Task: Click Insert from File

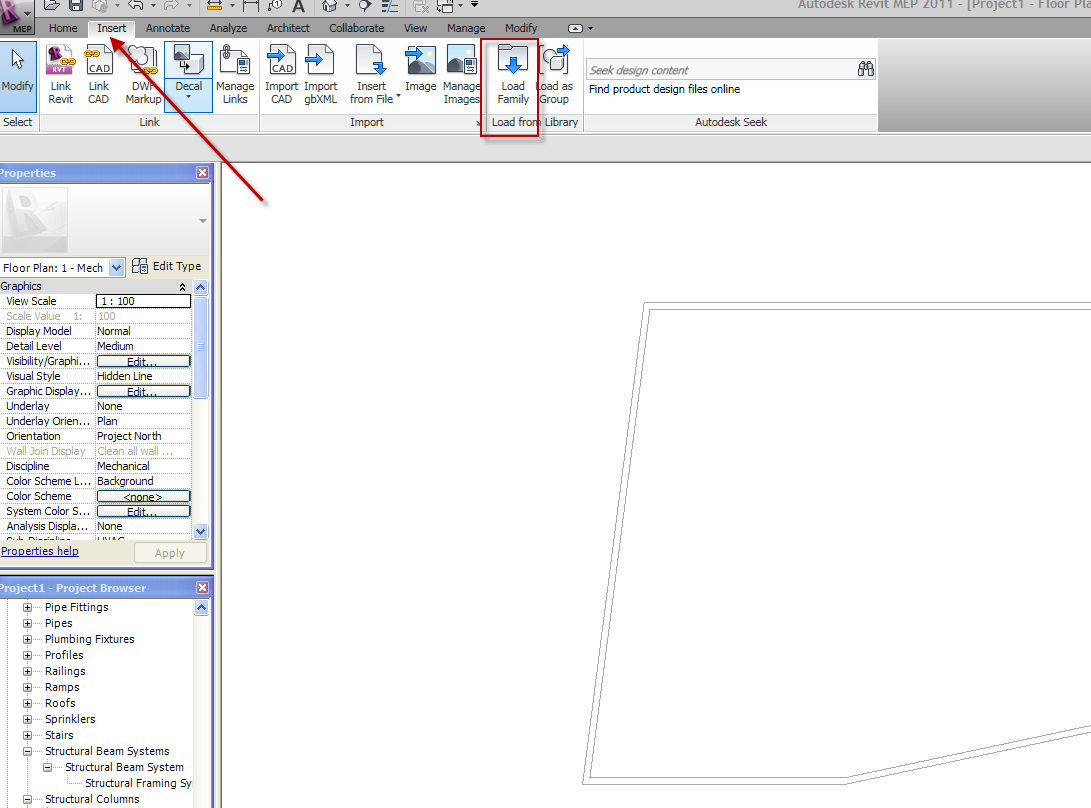Action: (372, 74)
